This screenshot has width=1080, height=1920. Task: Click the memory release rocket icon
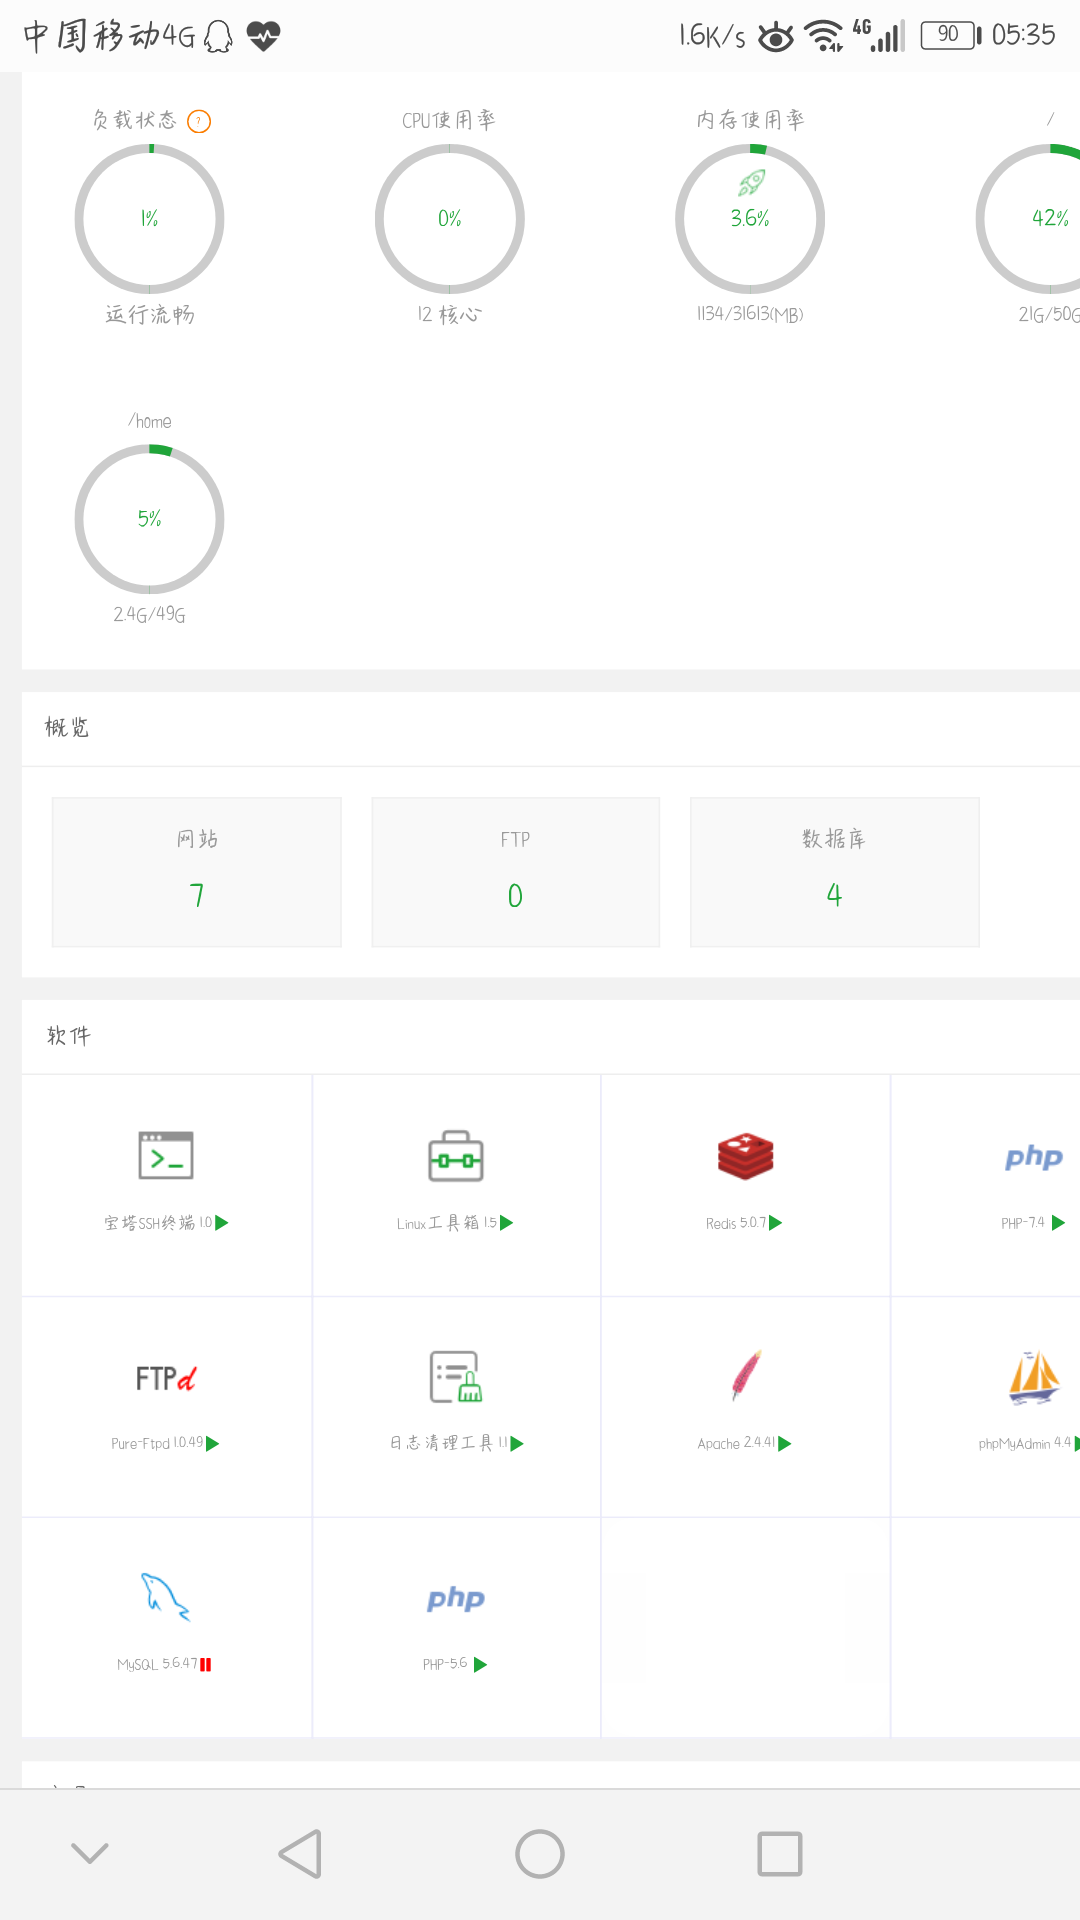(x=752, y=183)
